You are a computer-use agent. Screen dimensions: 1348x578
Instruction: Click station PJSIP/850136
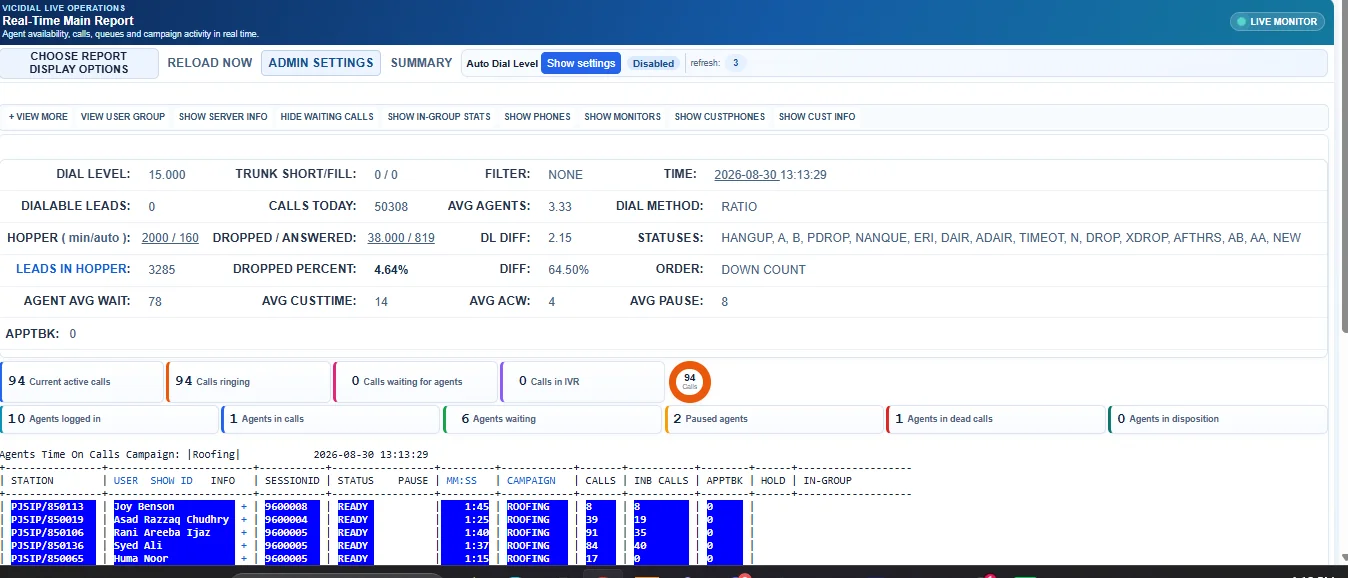coord(47,546)
